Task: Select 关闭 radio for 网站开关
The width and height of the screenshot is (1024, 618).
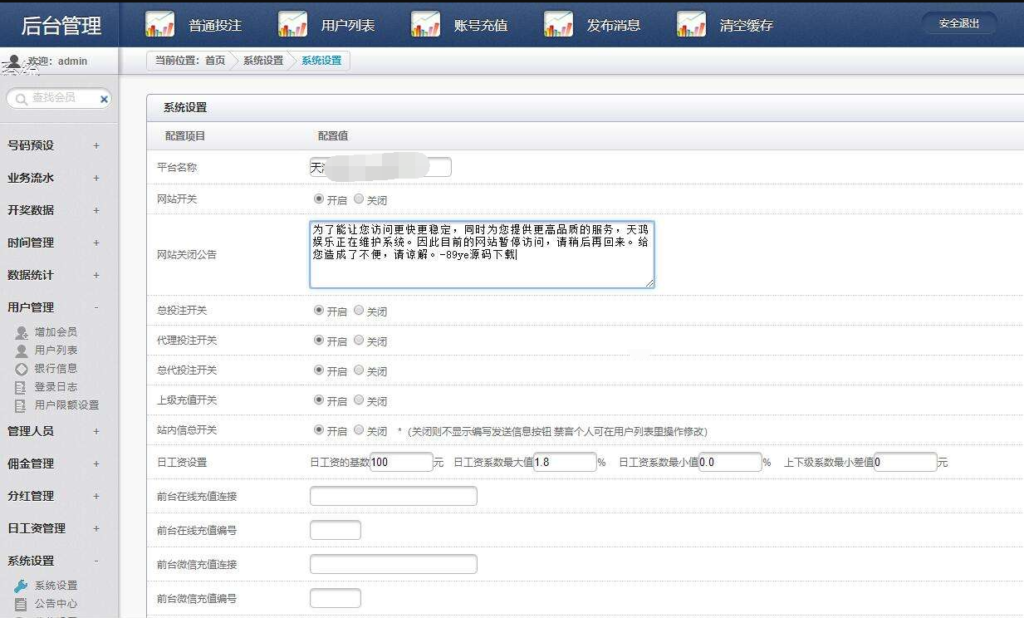Action: (359, 200)
